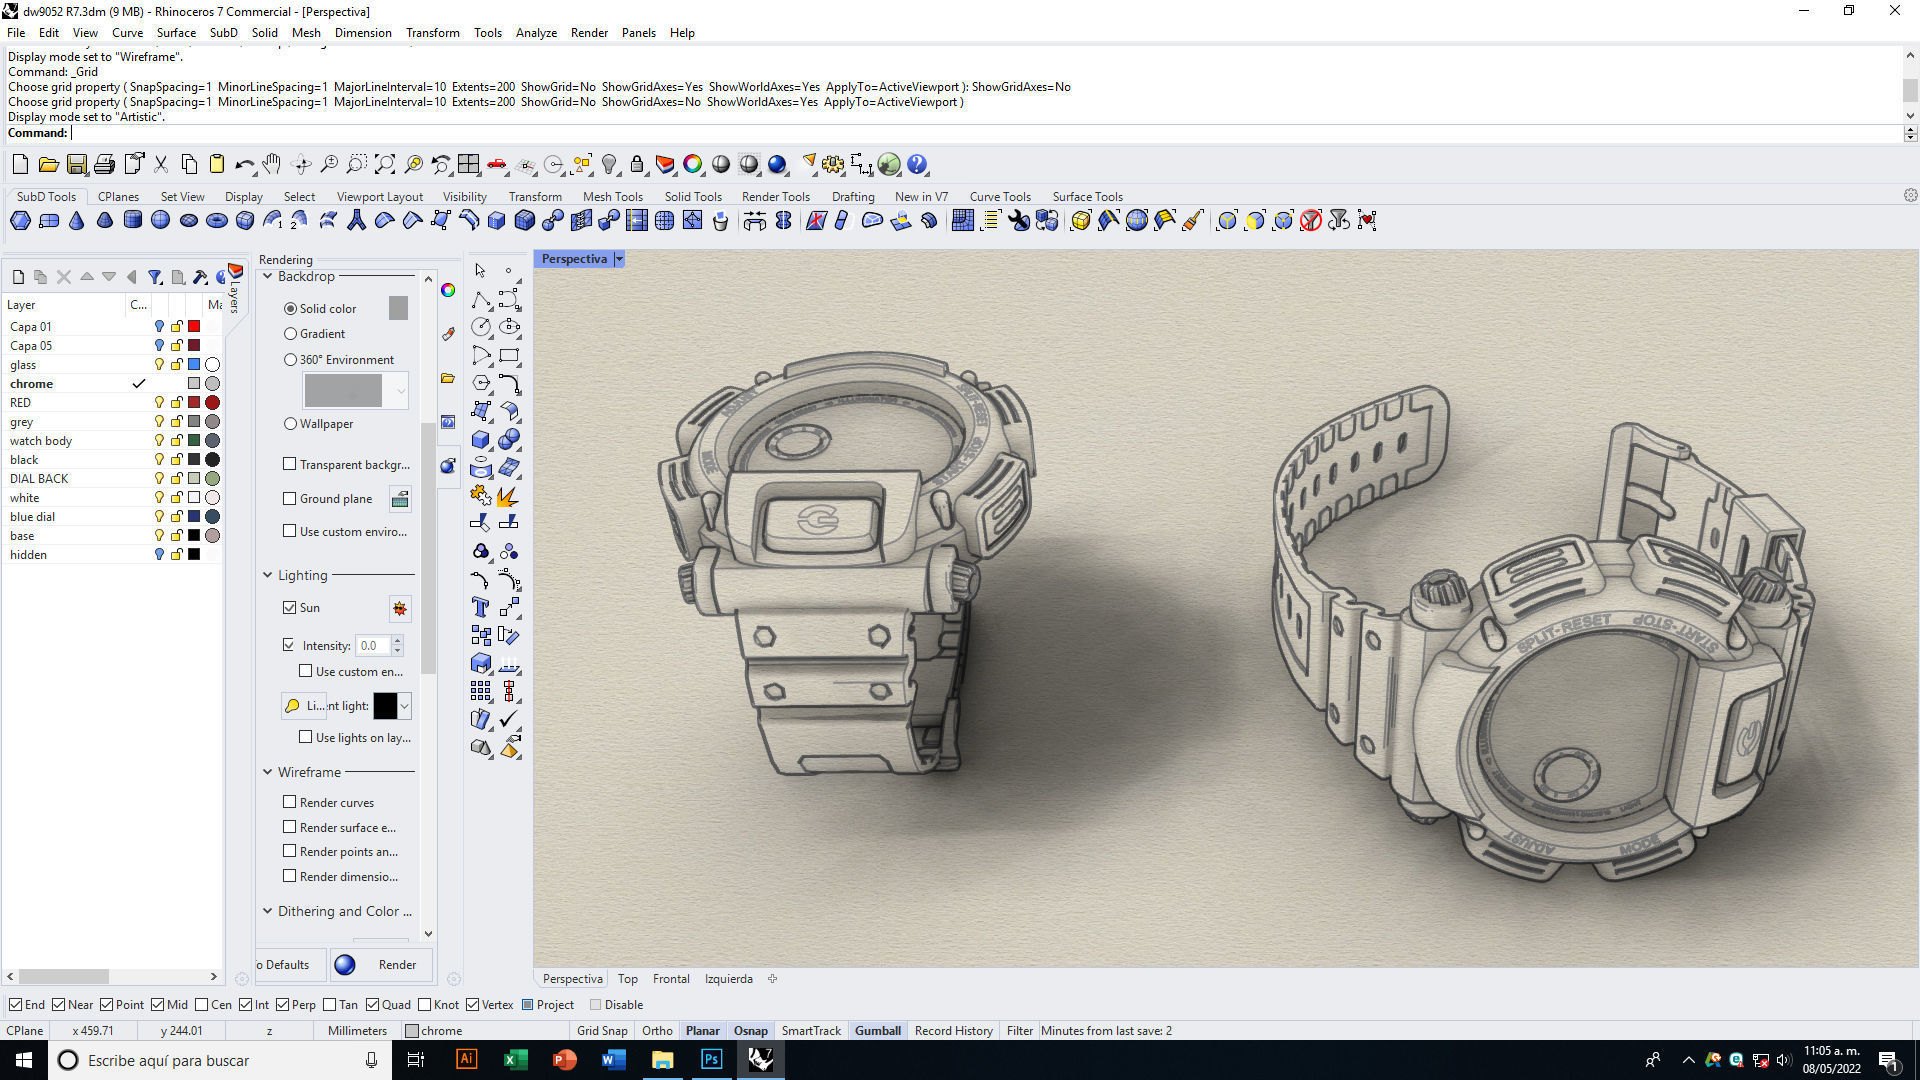Enable the Ground plane checkbox
1920x1080 pixels.
click(x=289, y=499)
